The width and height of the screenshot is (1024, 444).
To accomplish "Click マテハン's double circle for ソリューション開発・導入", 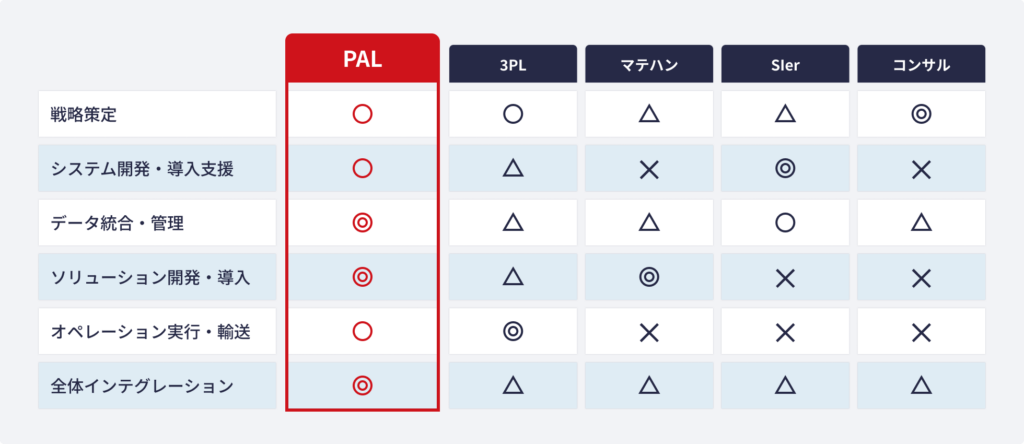I will (x=649, y=277).
